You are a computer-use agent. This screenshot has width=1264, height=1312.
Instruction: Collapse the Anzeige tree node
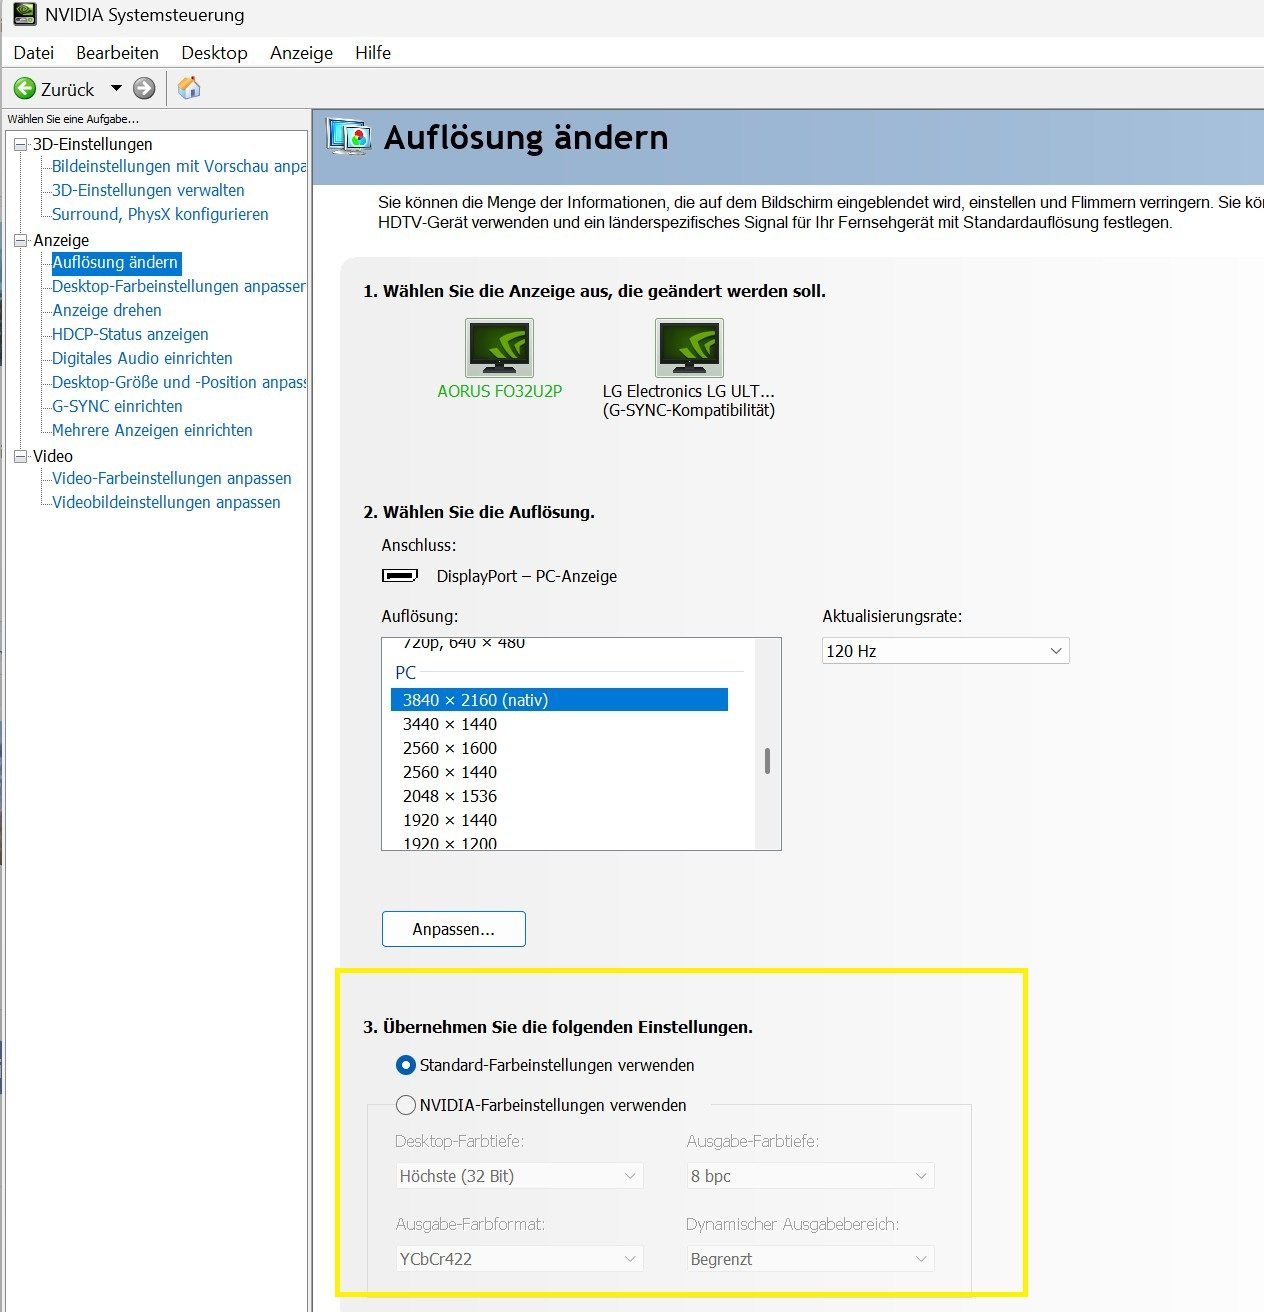(20, 241)
